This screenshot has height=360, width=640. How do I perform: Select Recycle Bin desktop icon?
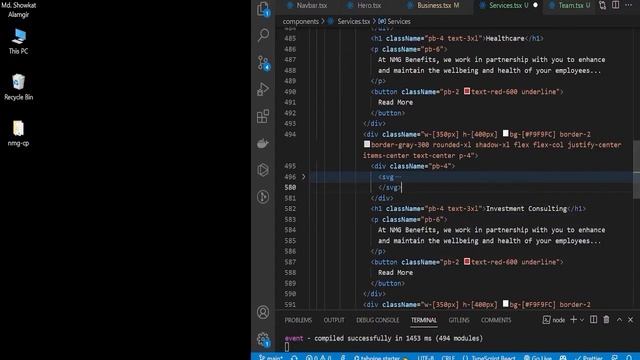[18, 87]
